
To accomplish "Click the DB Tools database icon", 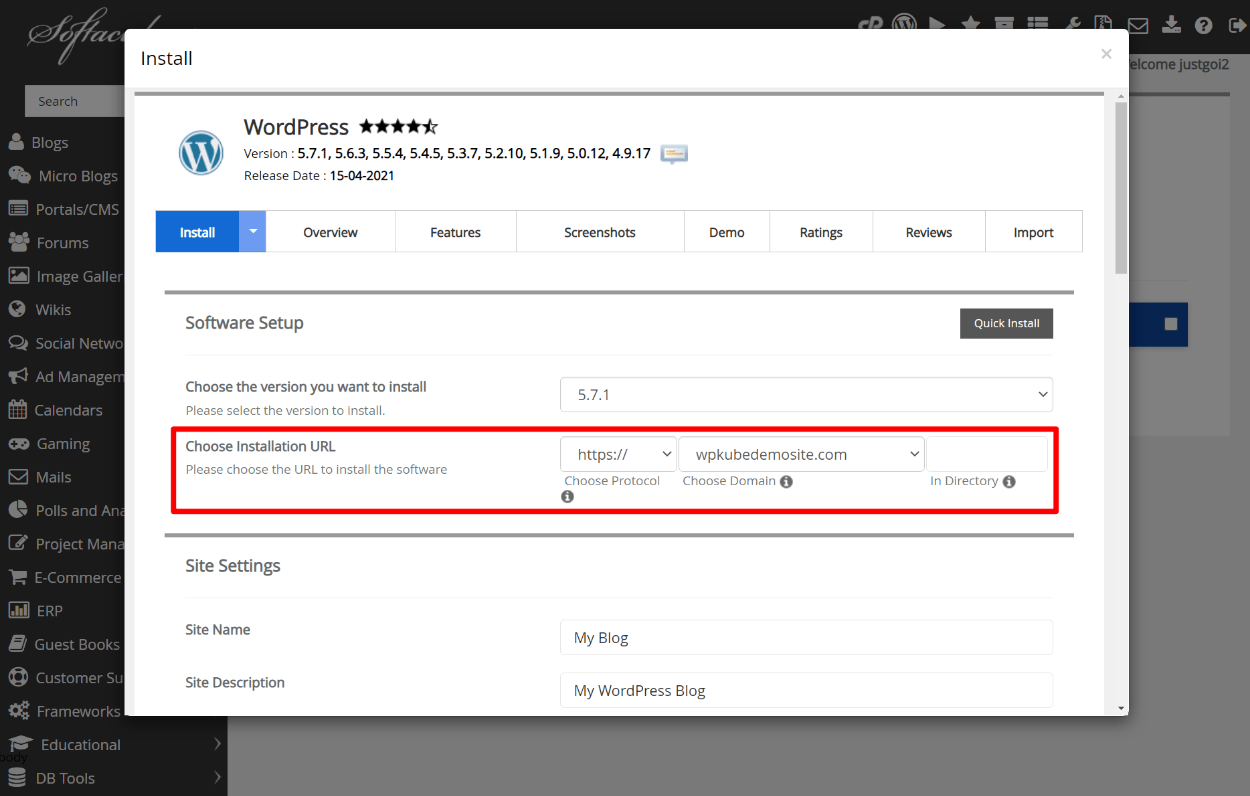I will 17,777.
